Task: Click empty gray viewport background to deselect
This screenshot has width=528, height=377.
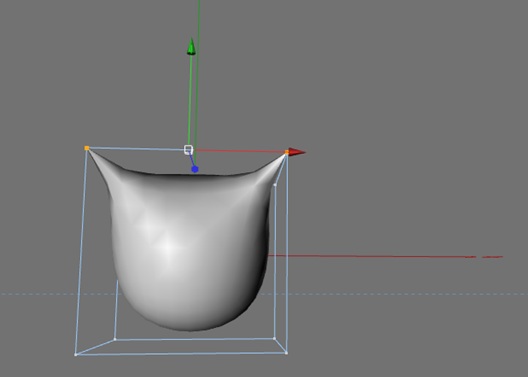Action: [404, 101]
